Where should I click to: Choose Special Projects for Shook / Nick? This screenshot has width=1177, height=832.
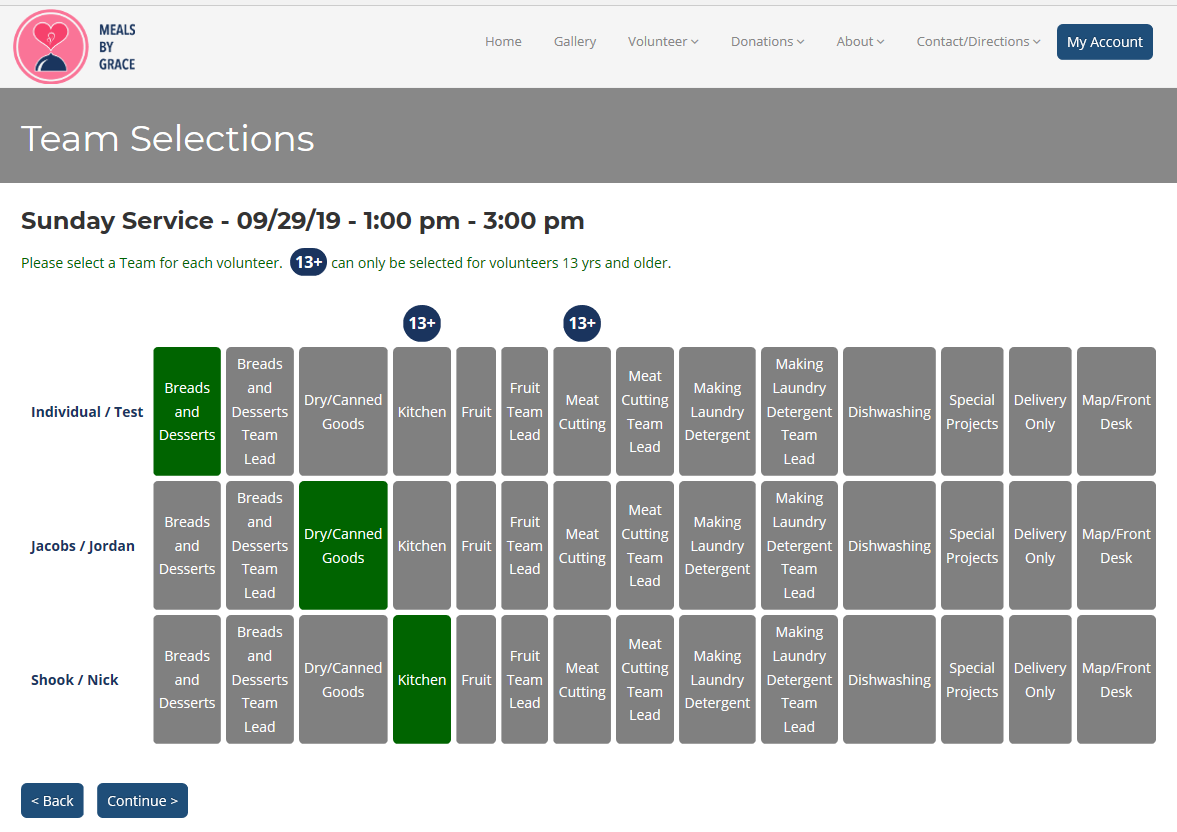tap(972, 679)
